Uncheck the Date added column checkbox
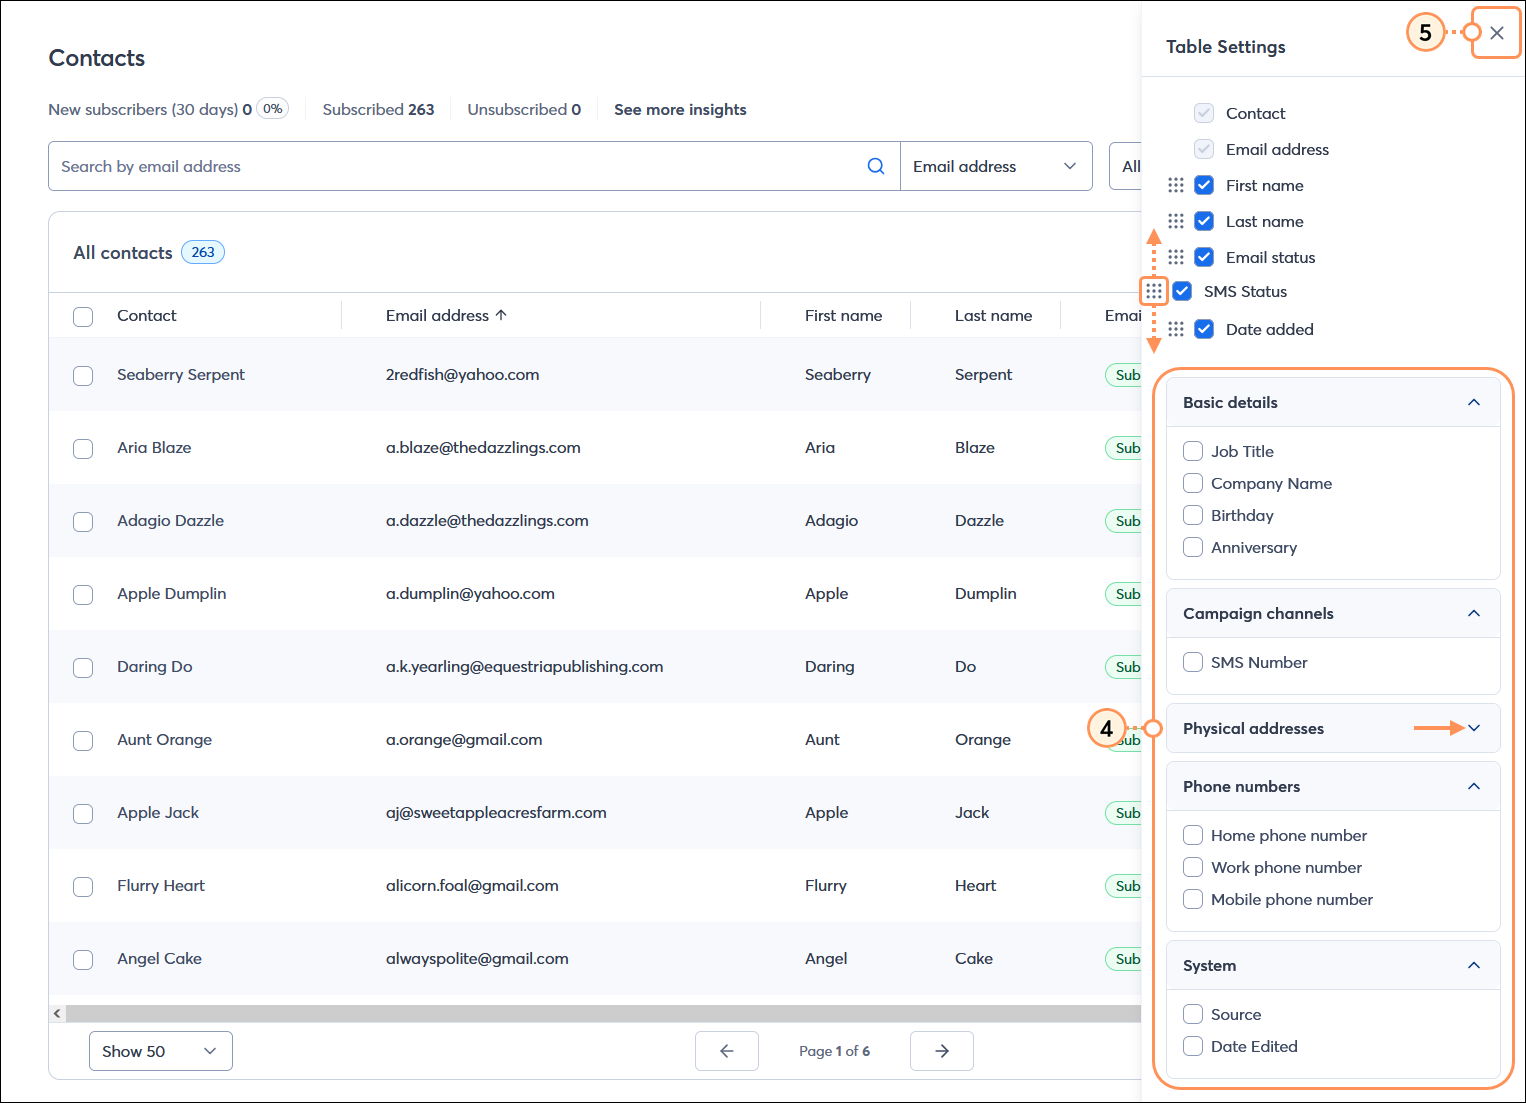 coord(1204,329)
